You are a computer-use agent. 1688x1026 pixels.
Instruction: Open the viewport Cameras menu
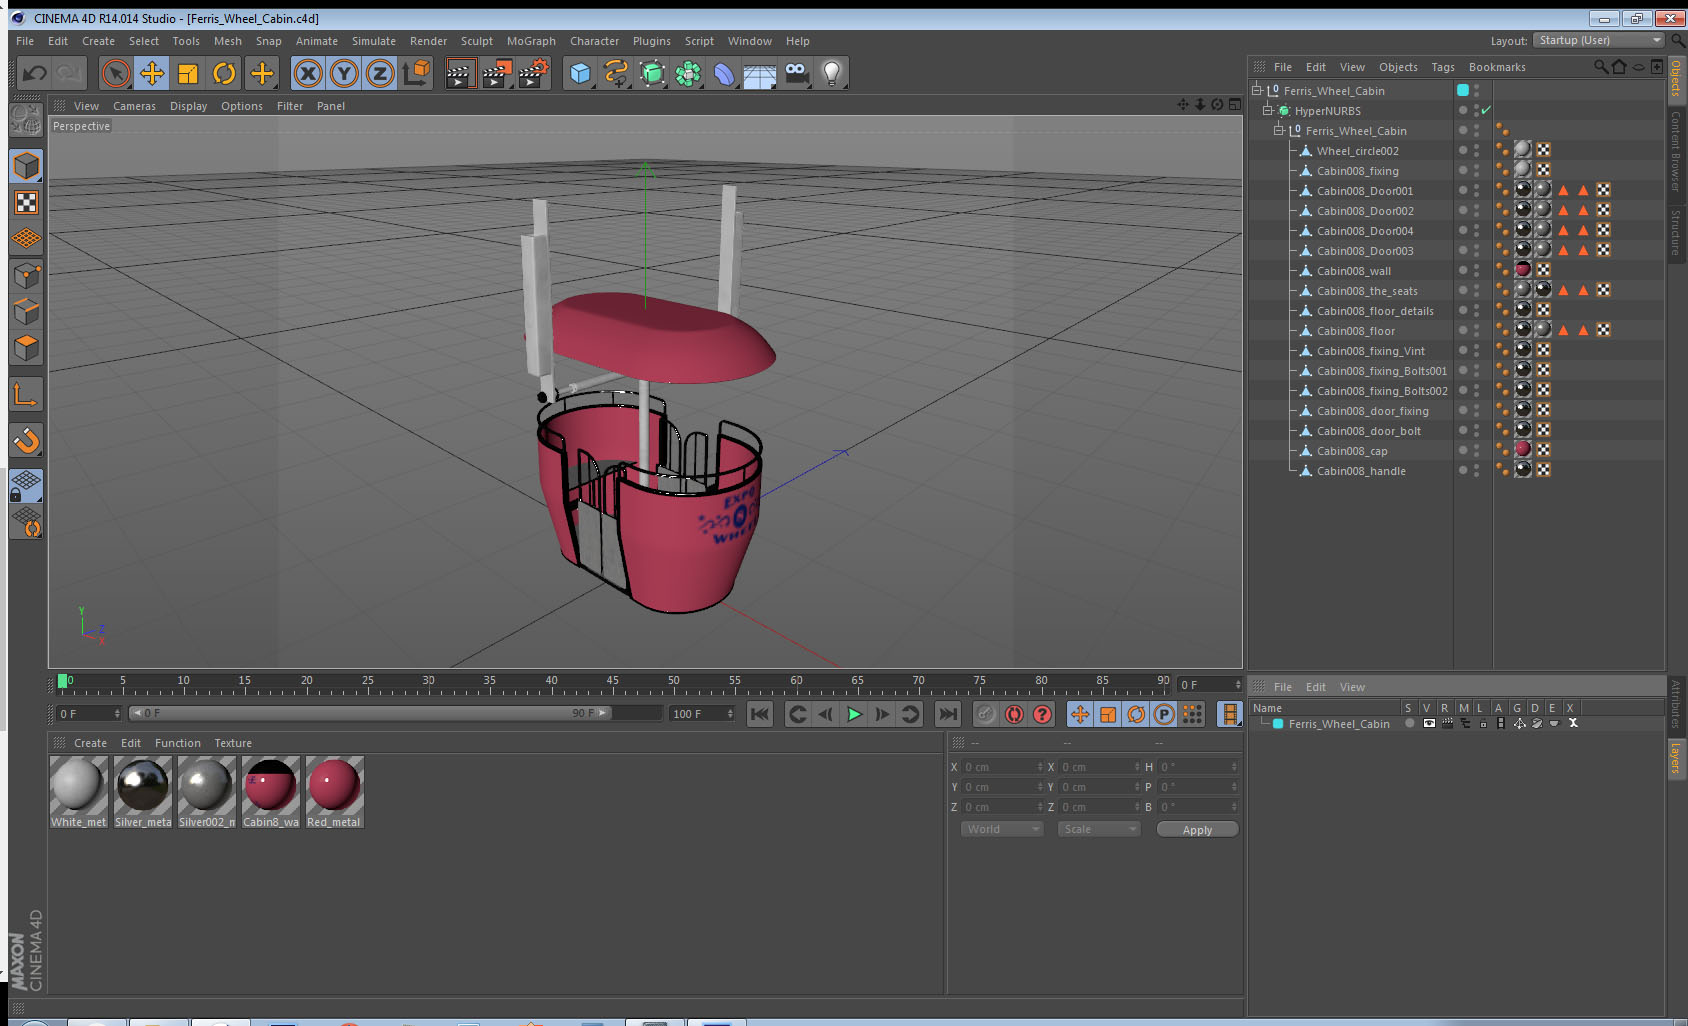[x=134, y=106]
